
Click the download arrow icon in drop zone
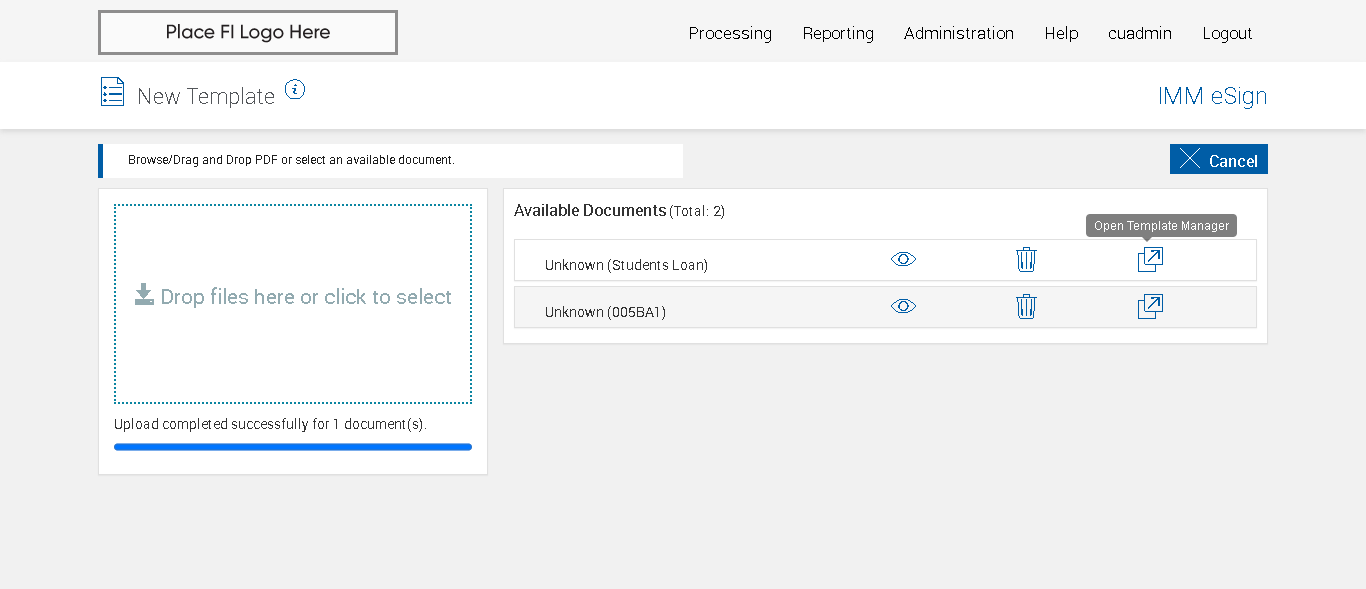145,295
